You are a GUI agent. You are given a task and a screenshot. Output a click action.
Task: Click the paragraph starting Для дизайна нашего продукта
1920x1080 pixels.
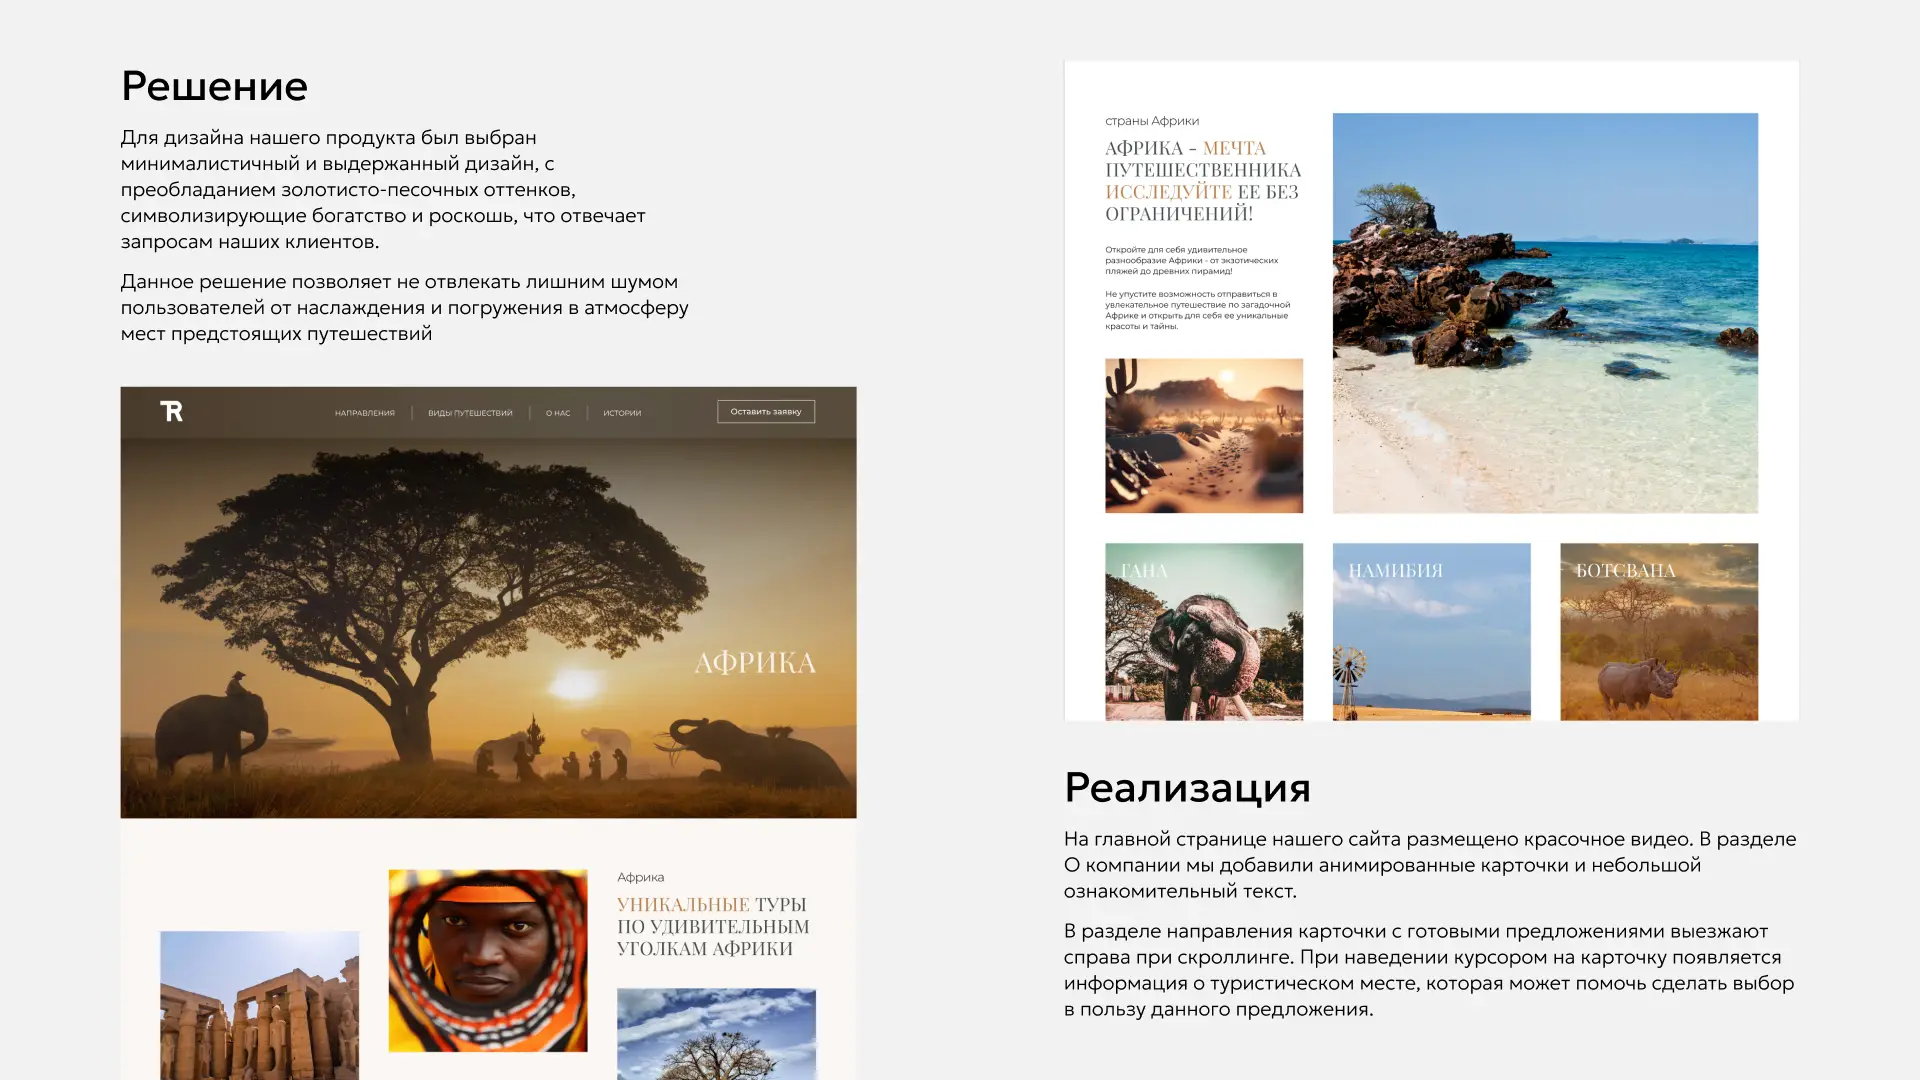(x=383, y=190)
